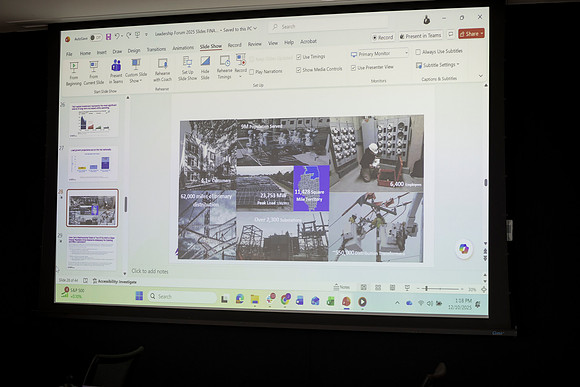The width and height of the screenshot is (580, 387).
Task: Open the Help tab
Action: [289, 43]
